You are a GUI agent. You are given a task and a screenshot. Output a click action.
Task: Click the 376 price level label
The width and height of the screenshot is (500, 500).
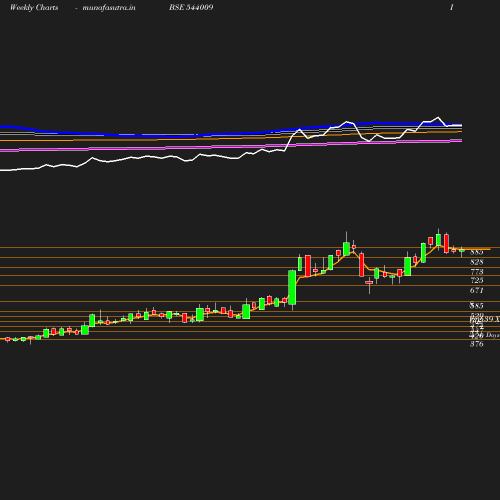pos(477,344)
